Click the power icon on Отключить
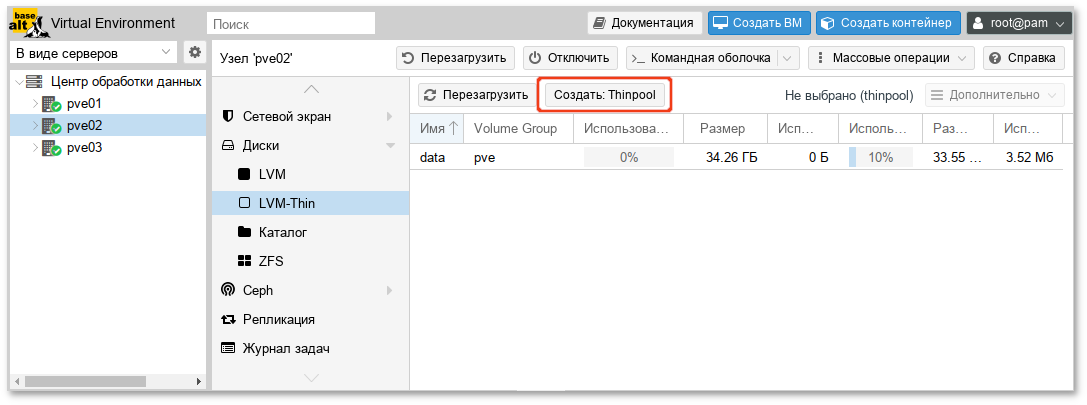This screenshot has width=1087, height=405. (x=534, y=58)
